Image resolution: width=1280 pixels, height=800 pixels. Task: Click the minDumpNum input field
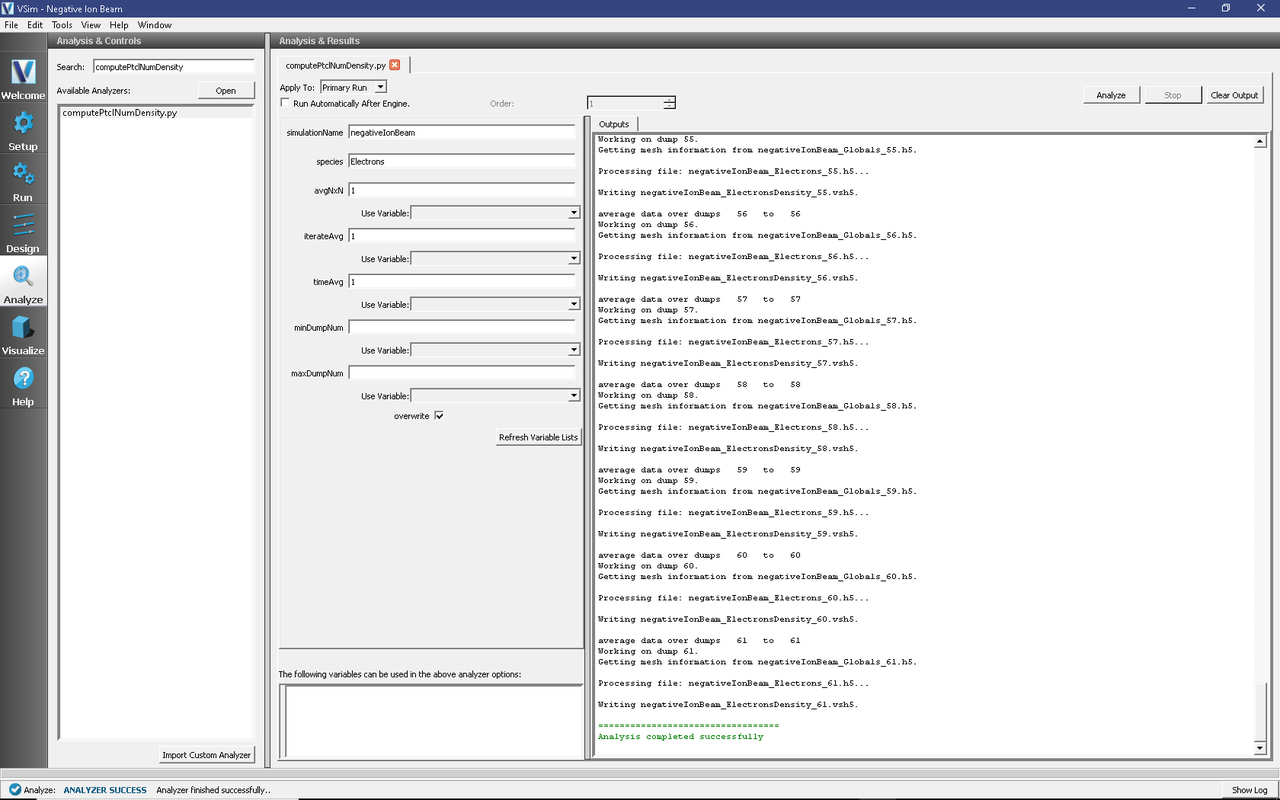pyautogui.click(x=461, y=327)
